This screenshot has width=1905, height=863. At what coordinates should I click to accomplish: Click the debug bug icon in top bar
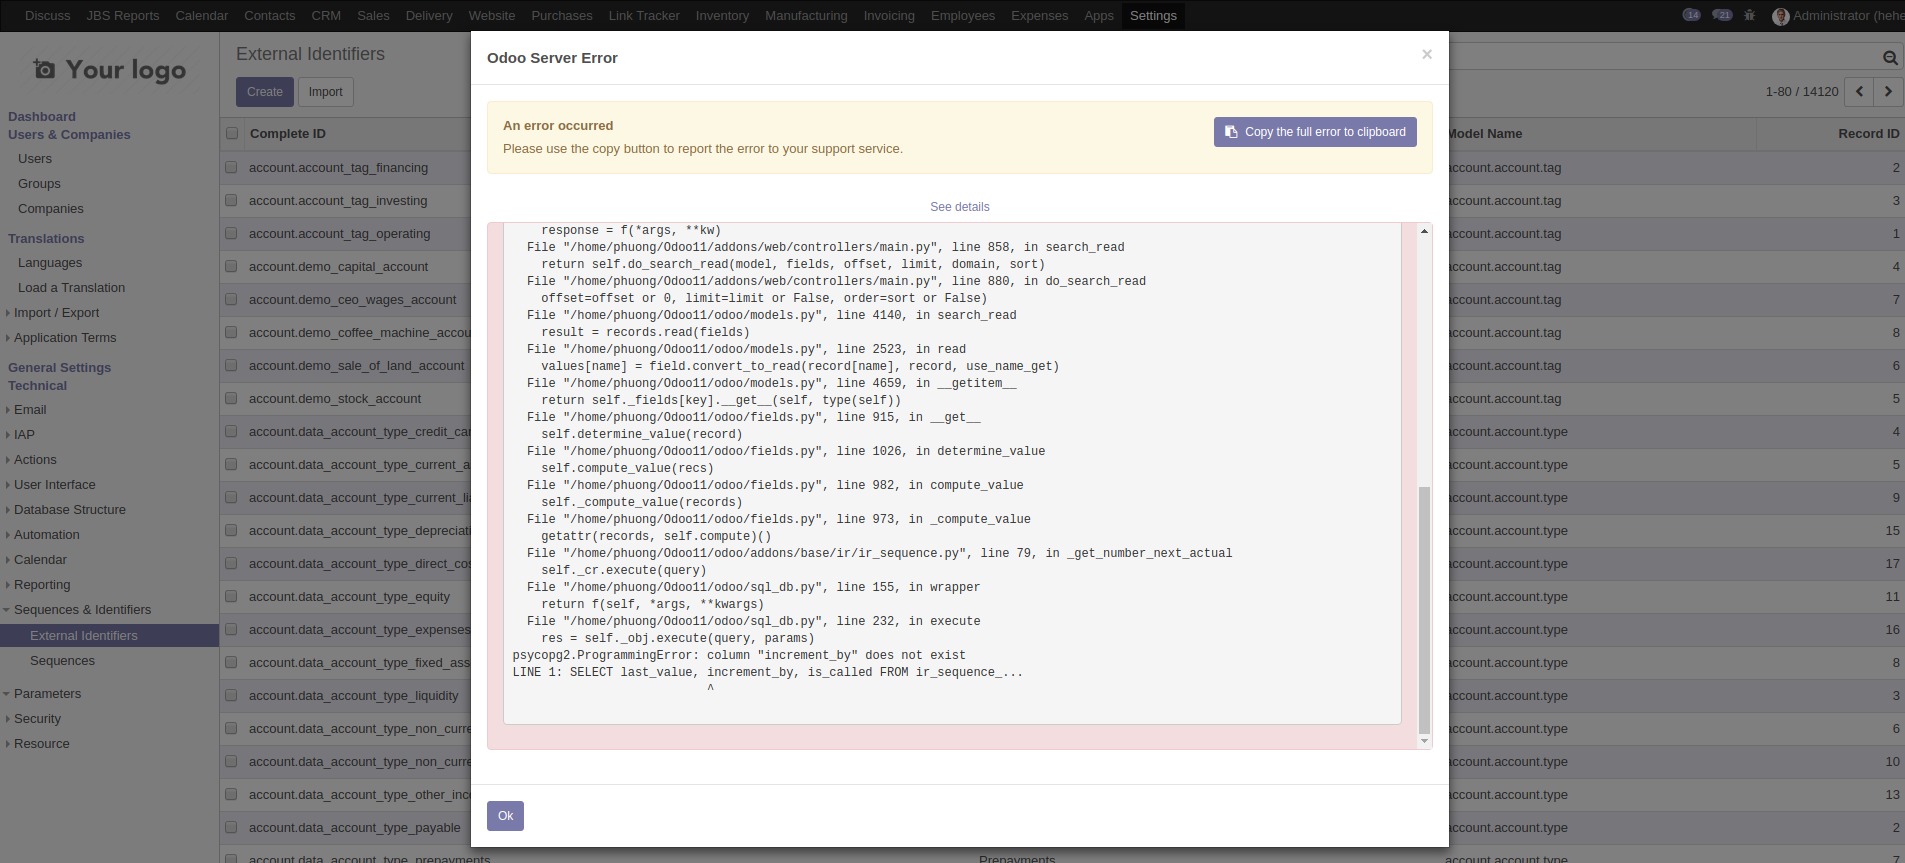(x=1749, y=16)
